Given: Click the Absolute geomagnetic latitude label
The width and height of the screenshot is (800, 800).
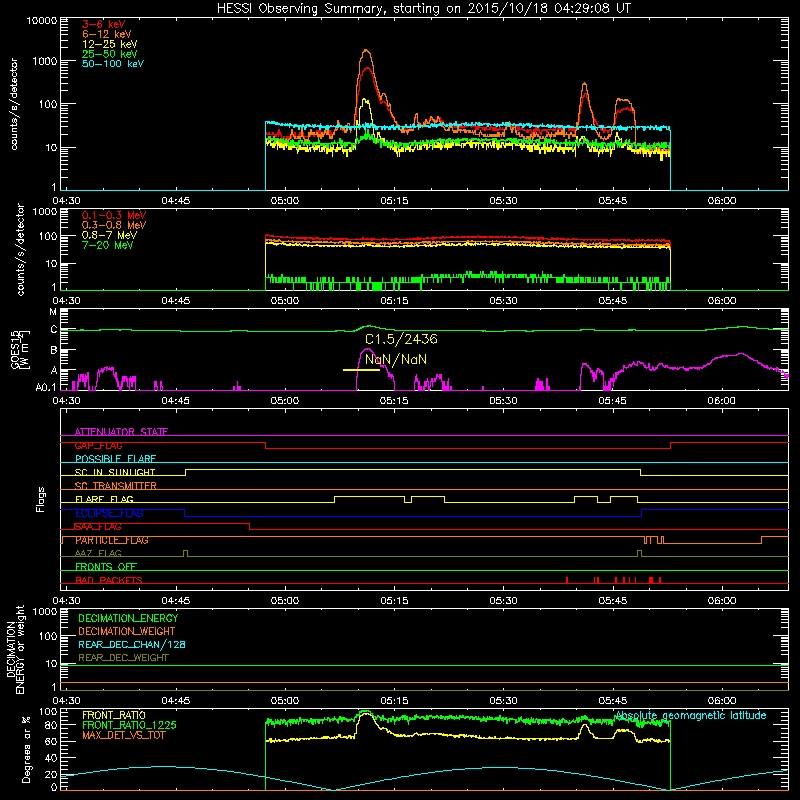Looking at the screenshot, I should (x=691, y=716).
